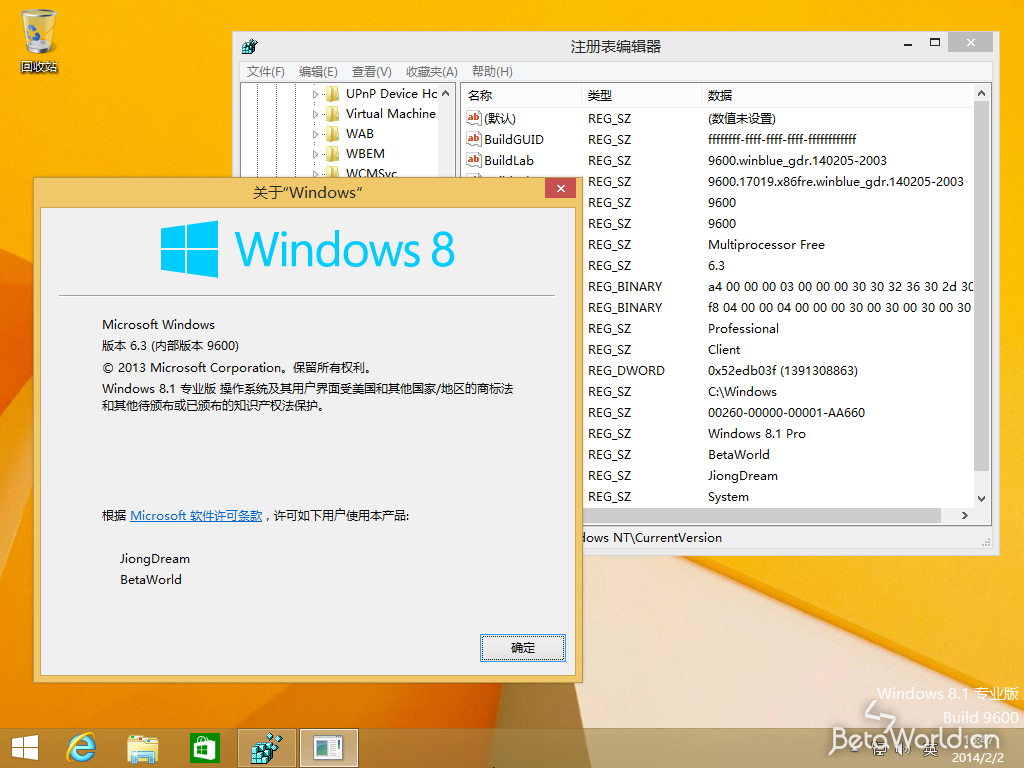Switch to Registry Editor taskbar icon
This screenshot has width=1024, height=768.
point(267,747)
